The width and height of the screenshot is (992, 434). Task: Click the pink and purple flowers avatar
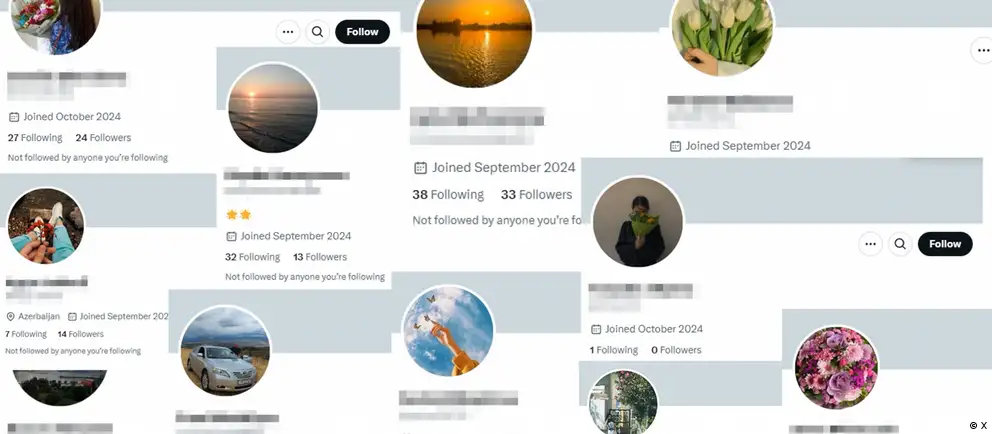tap(836, 368)
